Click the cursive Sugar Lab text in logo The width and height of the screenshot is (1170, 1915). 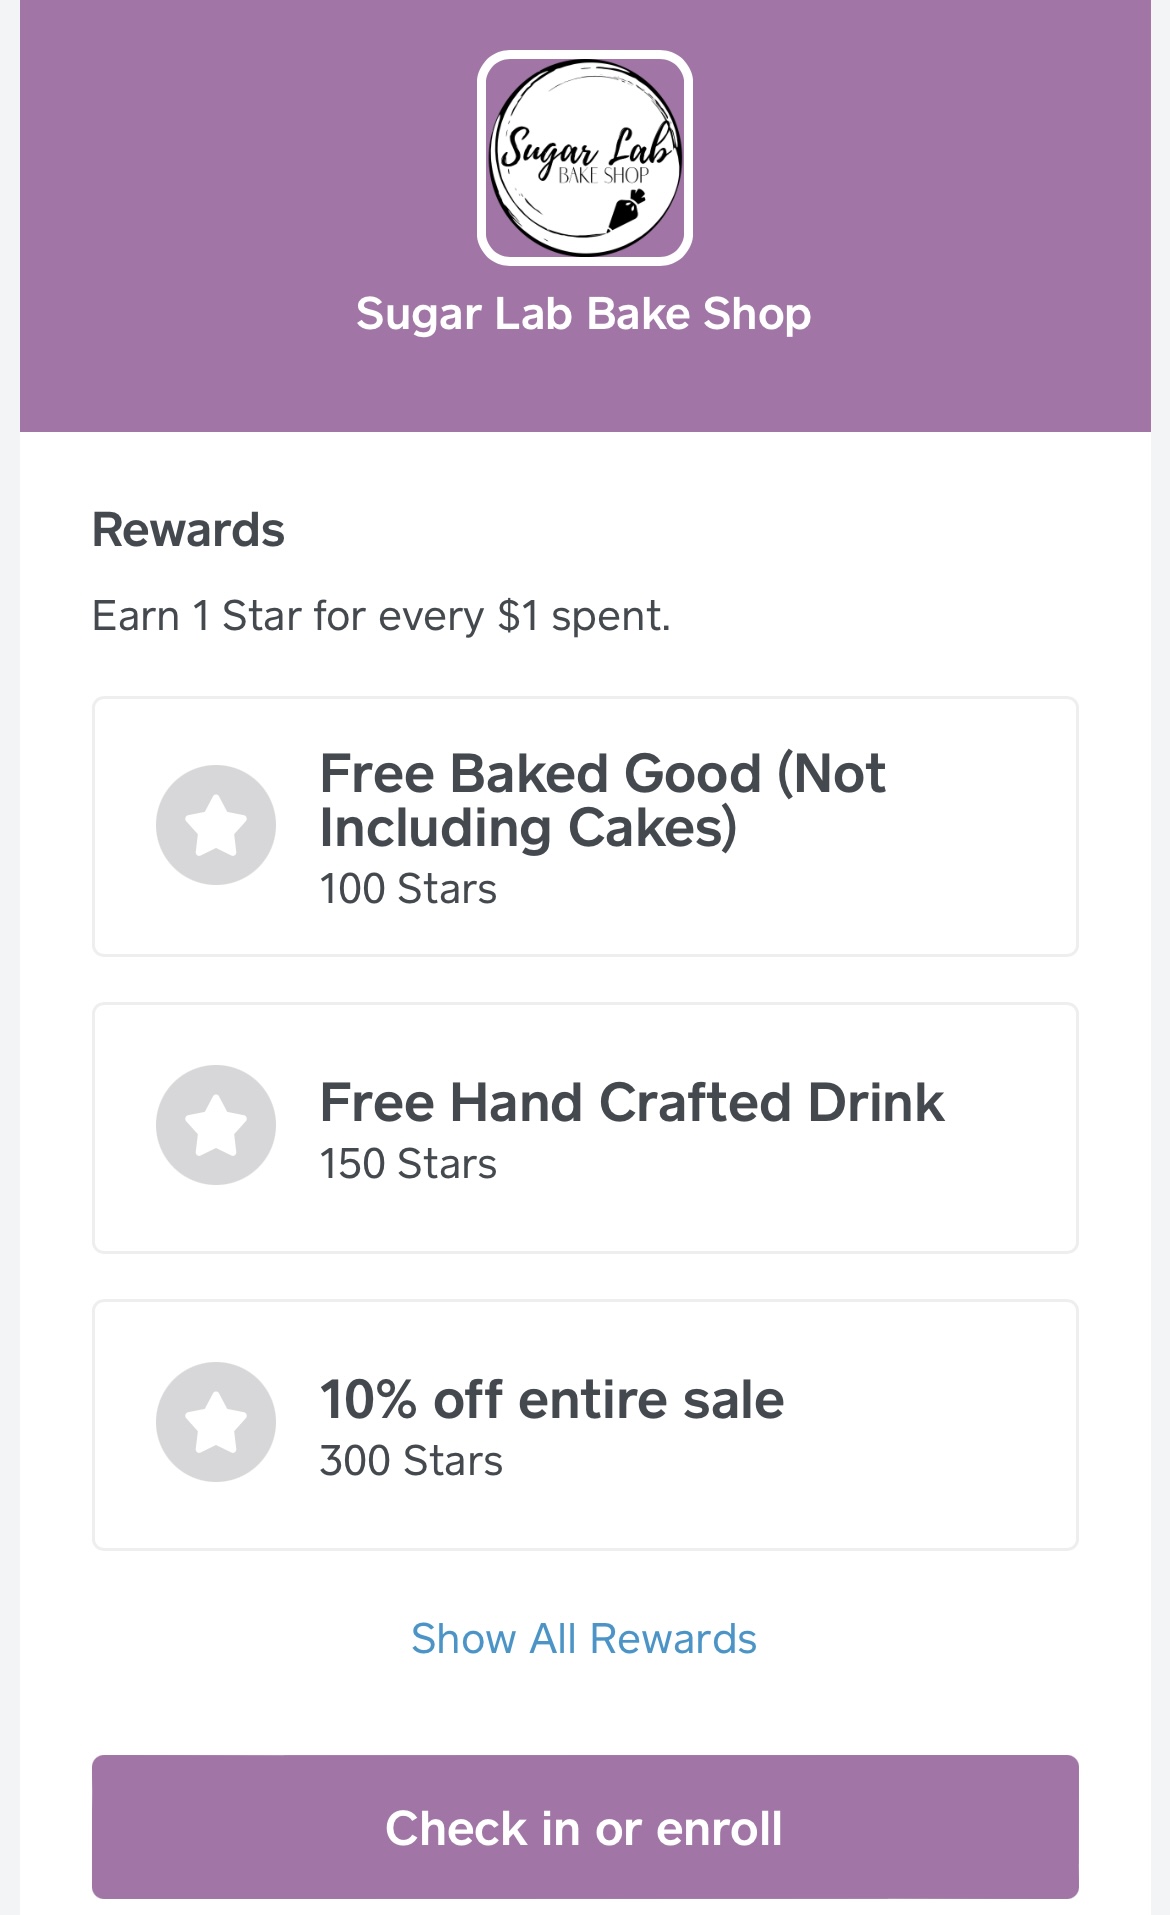click(x=585, y=148)
